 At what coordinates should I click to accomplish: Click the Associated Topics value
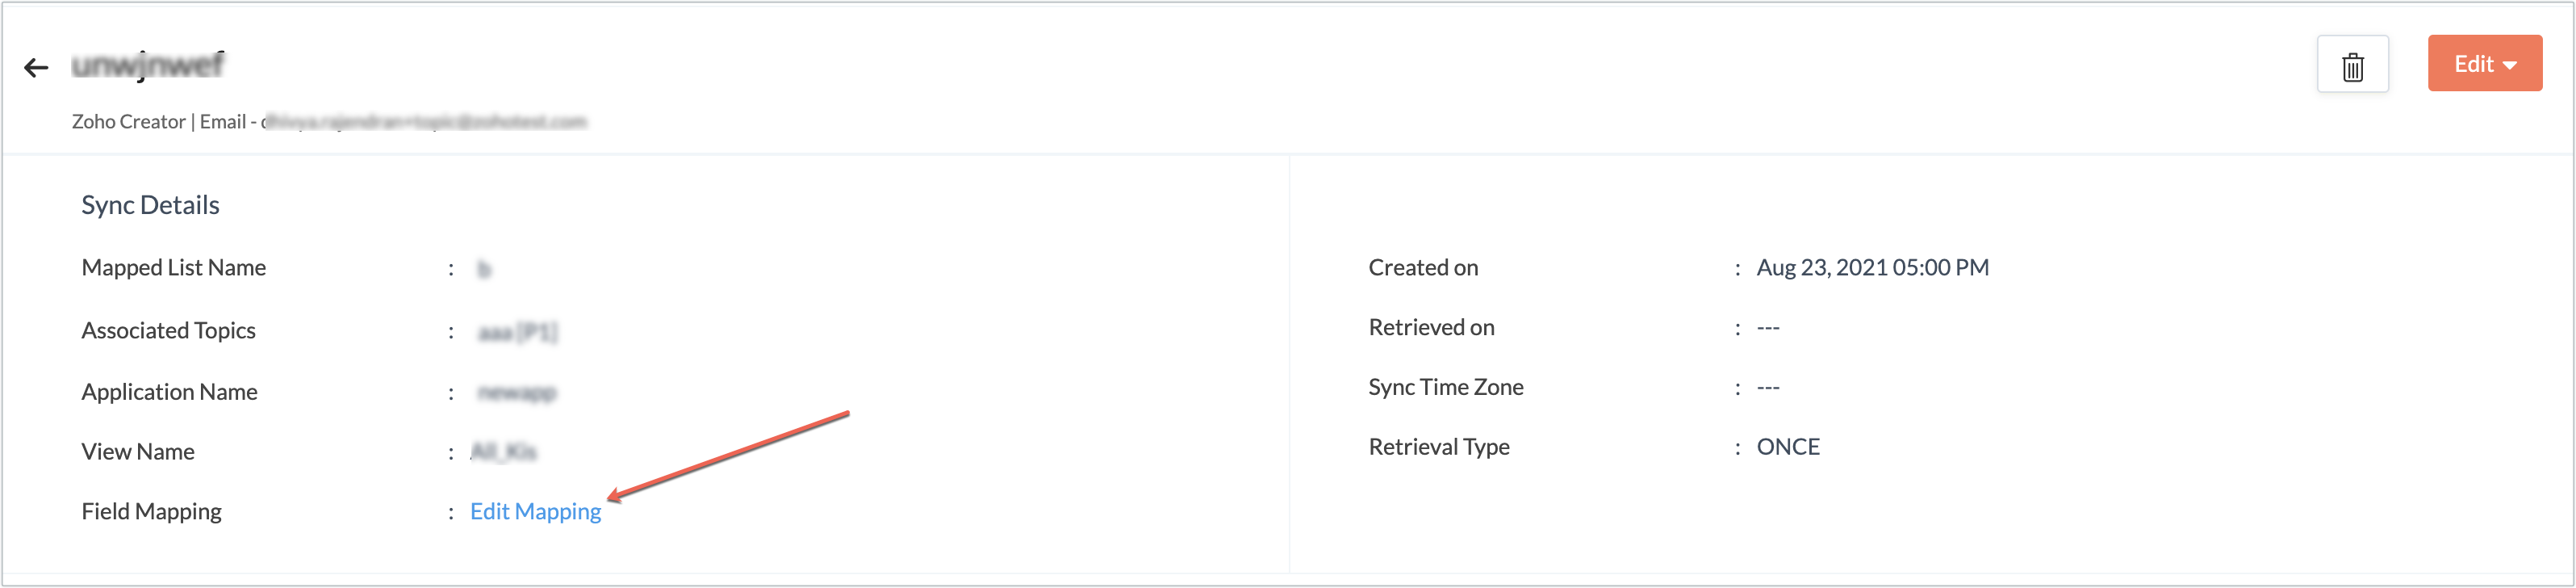click(x=518, y=331)
